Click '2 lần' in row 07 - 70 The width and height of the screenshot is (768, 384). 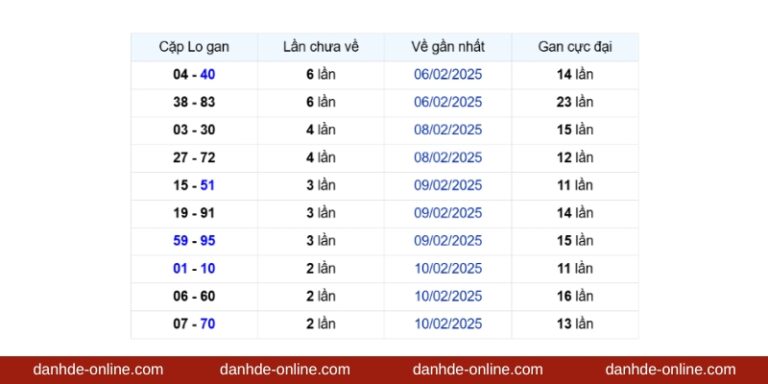[x=321, y=324]
